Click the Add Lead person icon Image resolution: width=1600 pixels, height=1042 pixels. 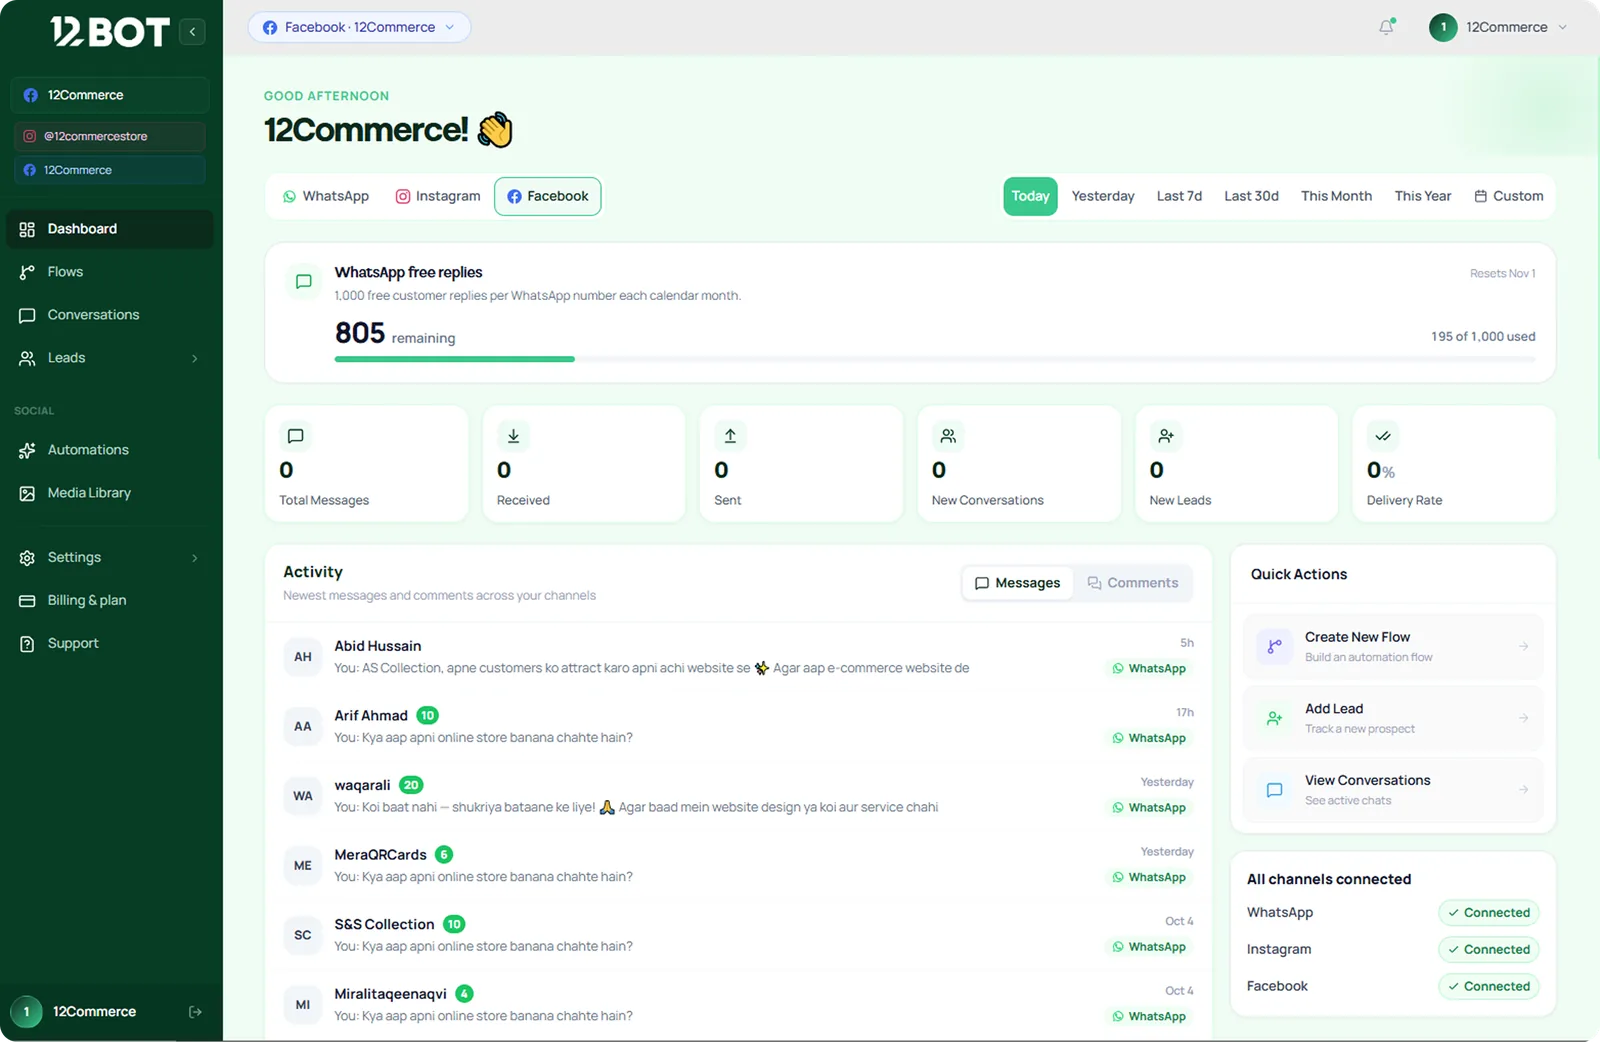[1274, 718]
